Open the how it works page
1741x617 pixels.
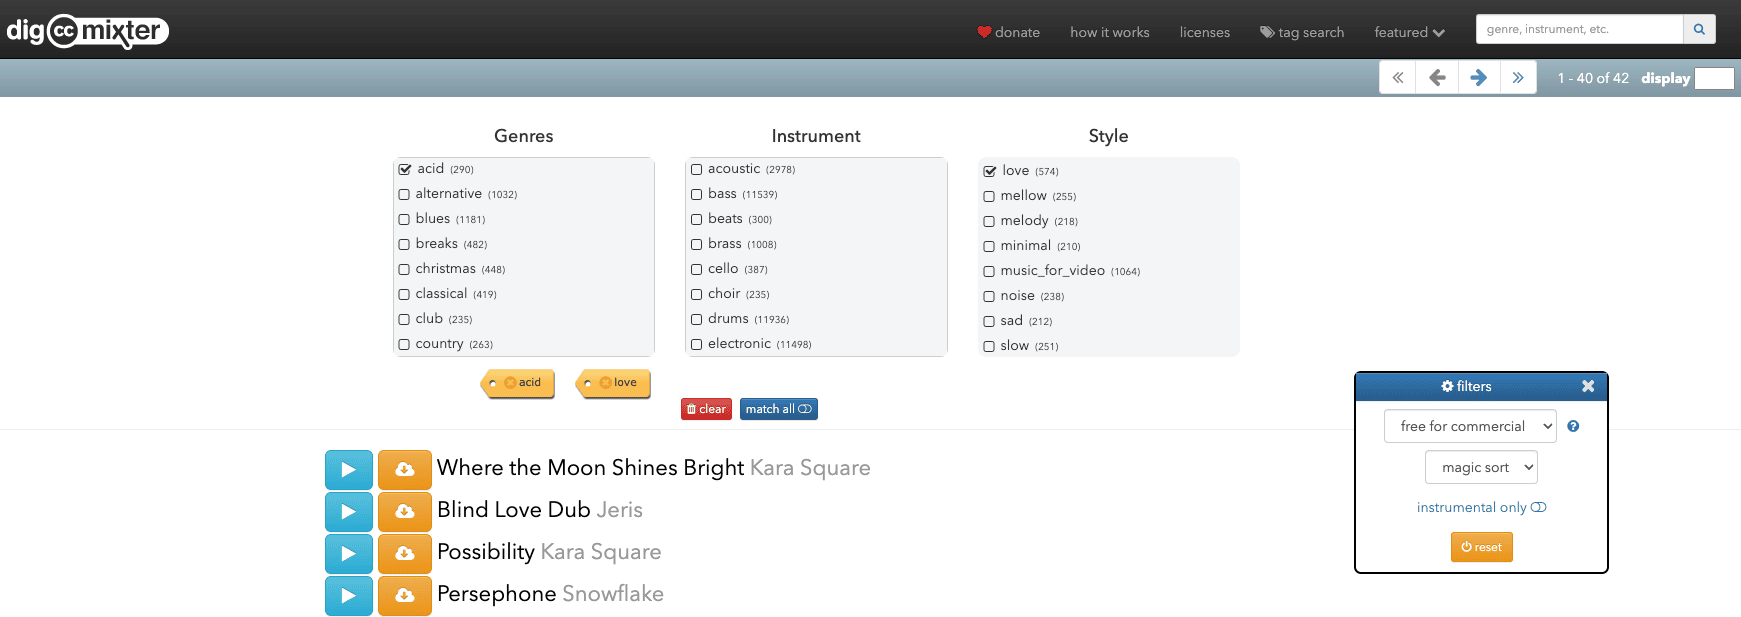tap(1109, 32)
